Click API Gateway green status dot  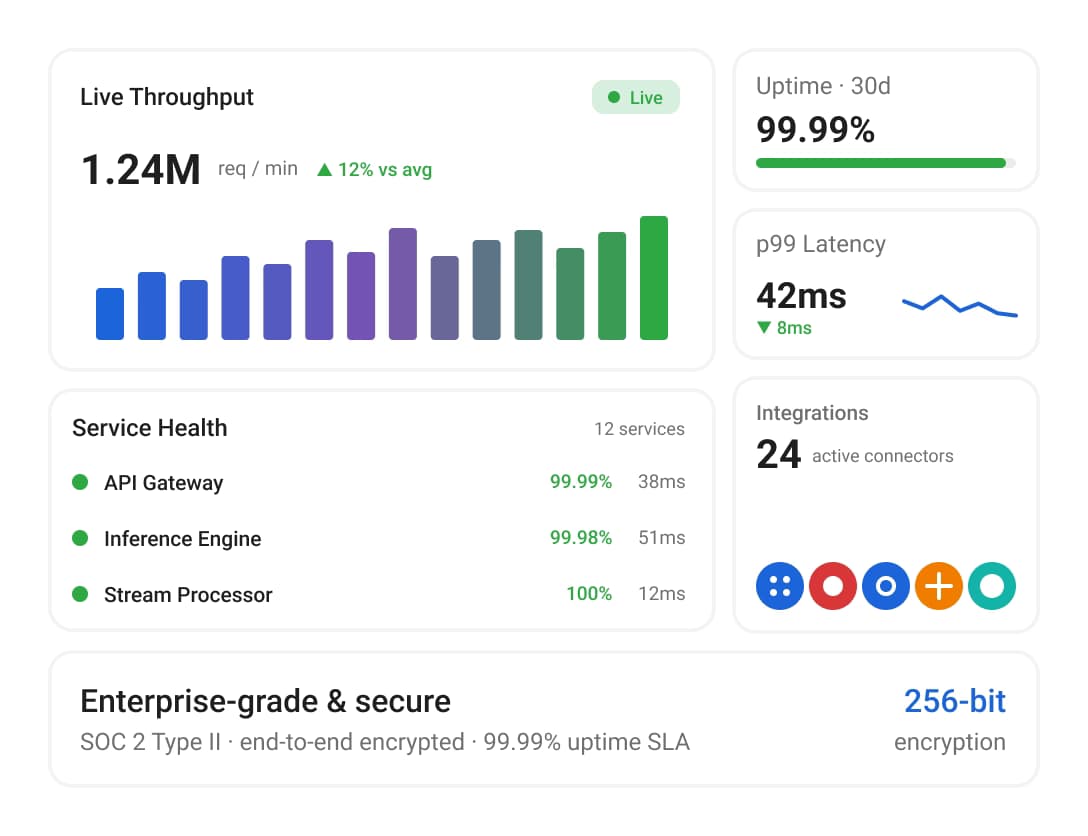point(80,481)
